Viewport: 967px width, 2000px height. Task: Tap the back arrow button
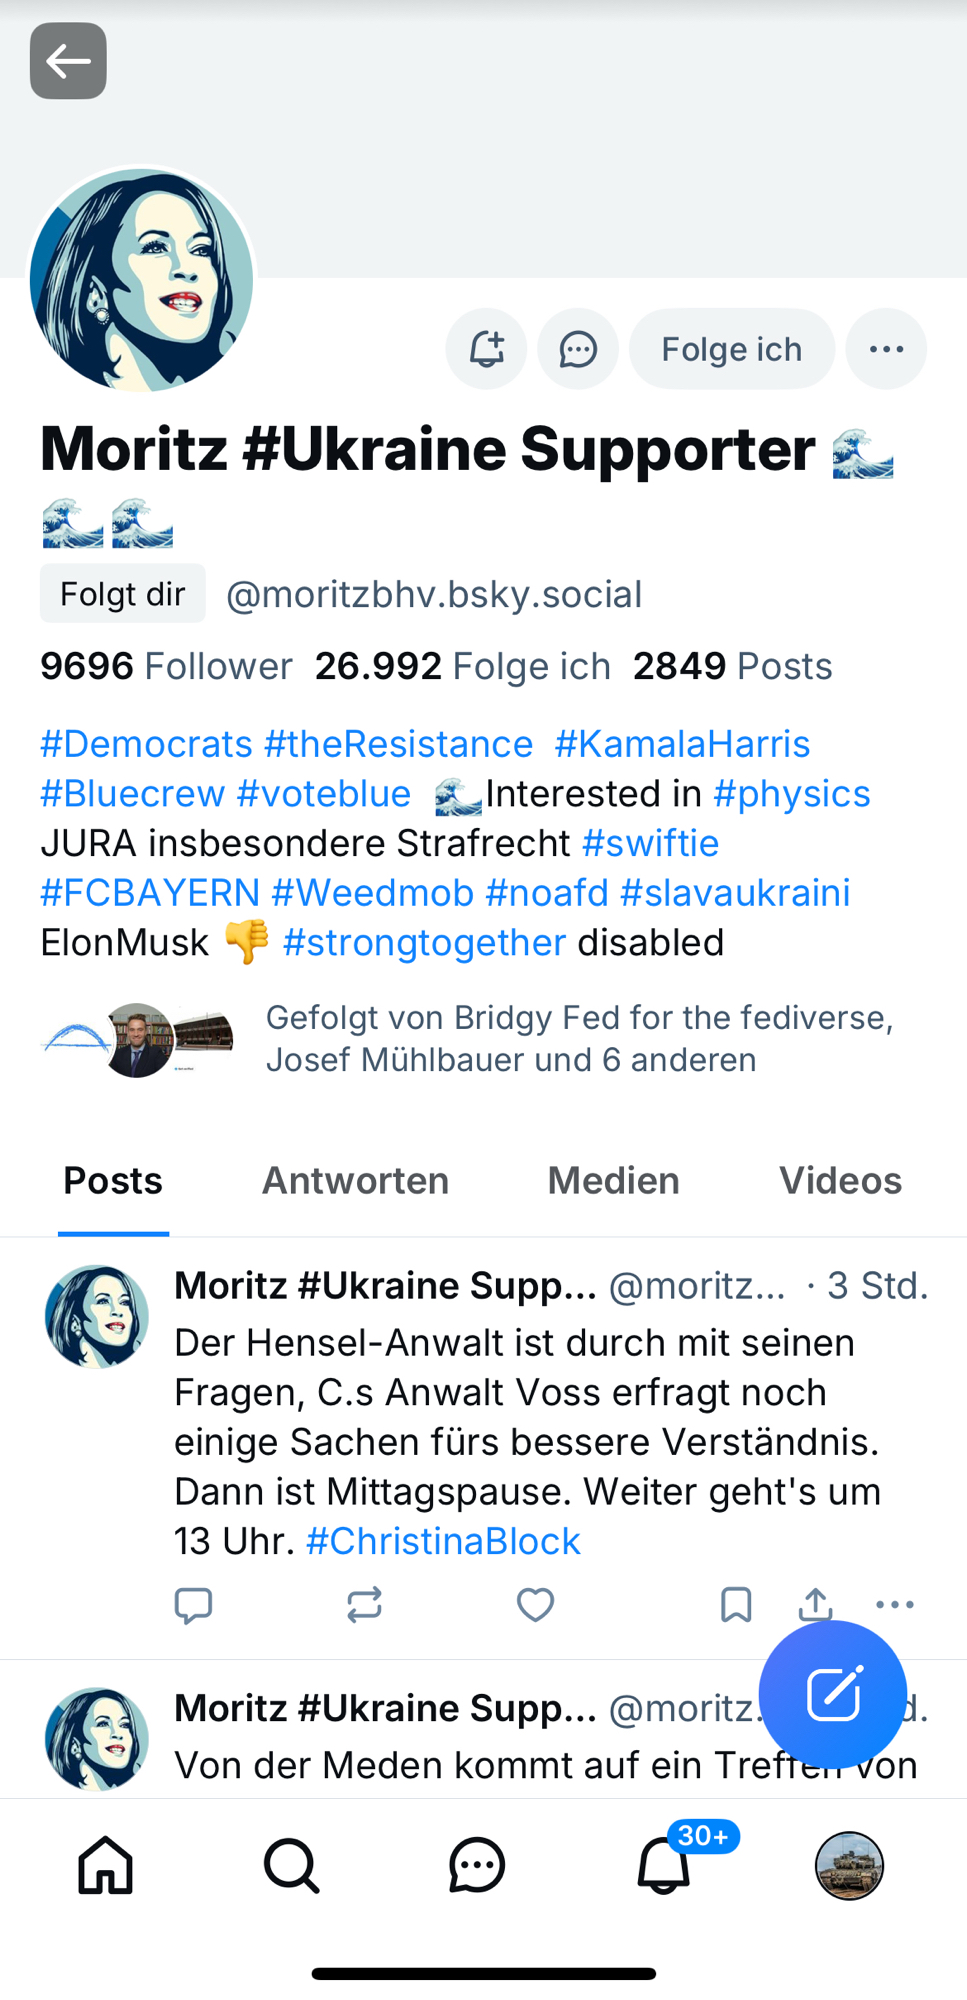(68, 61)
